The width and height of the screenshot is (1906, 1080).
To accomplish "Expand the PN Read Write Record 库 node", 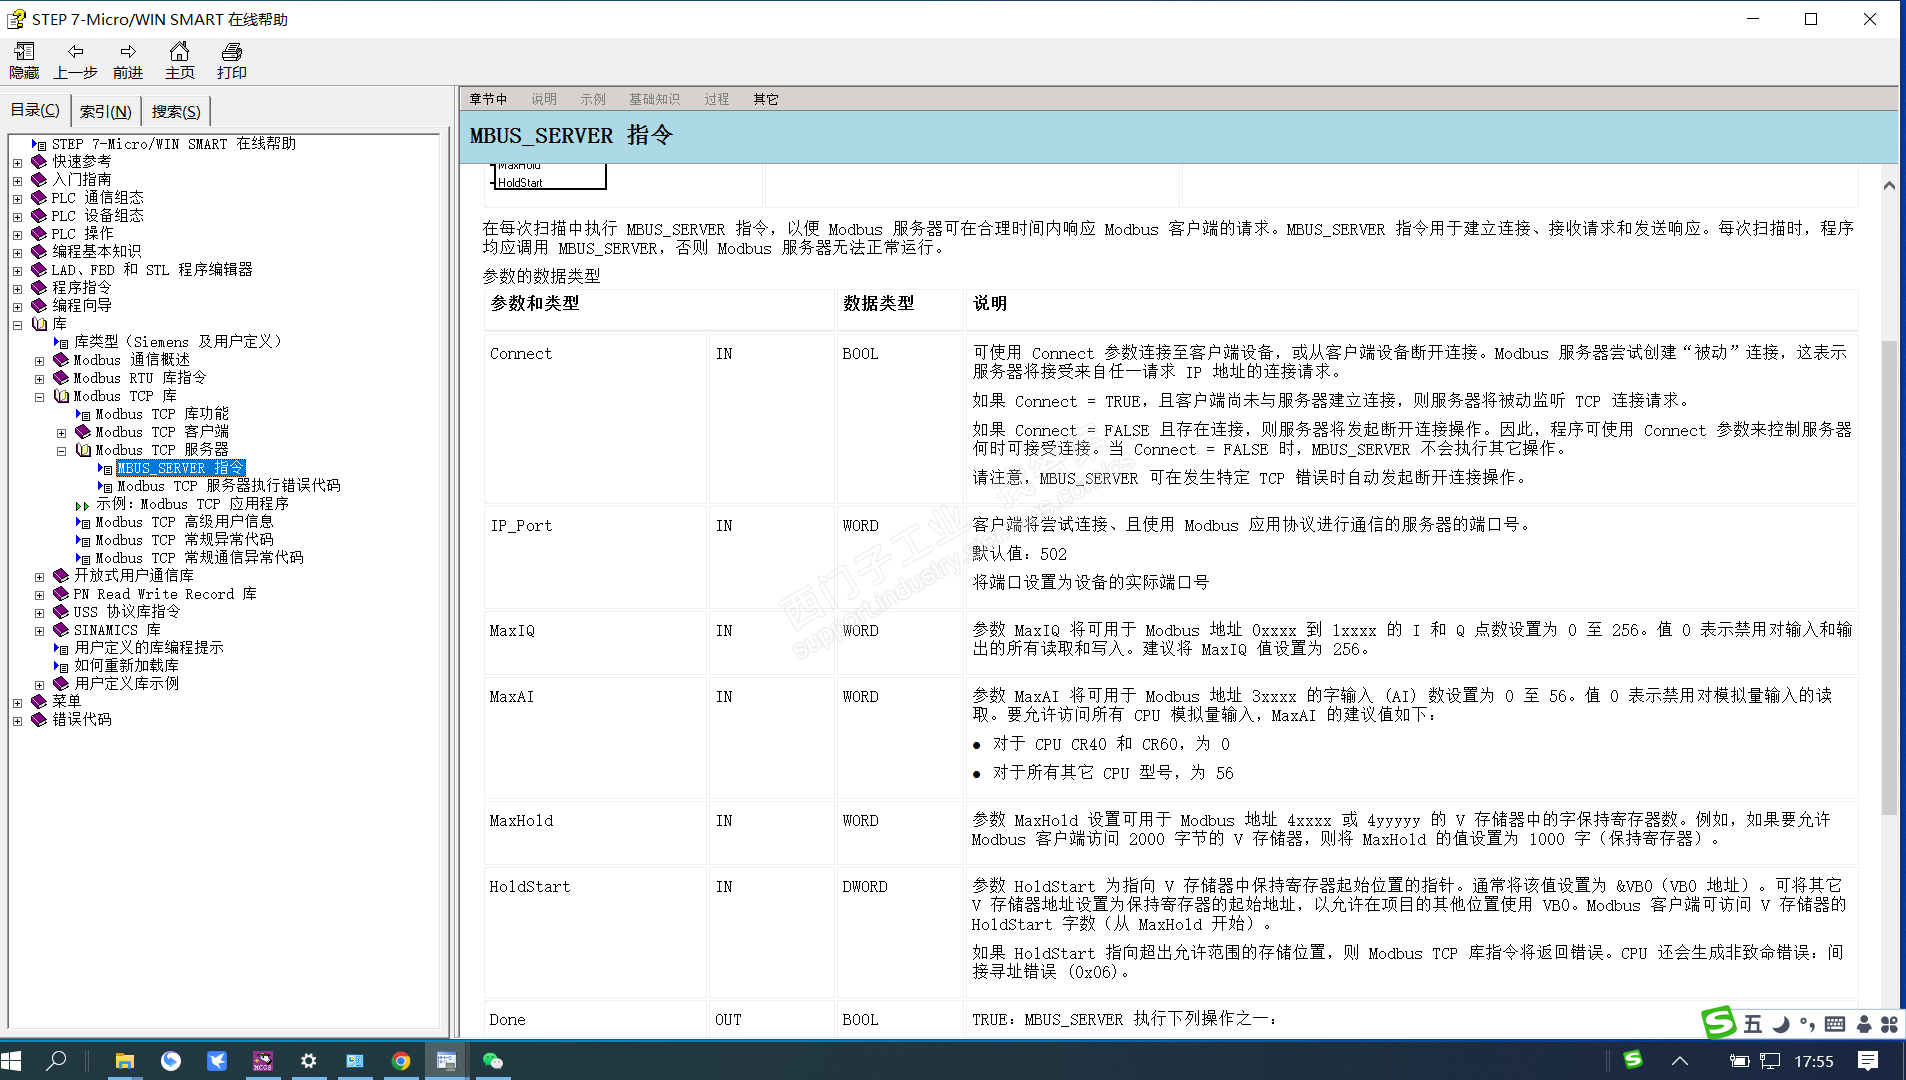I will click(x=39, y=594).
